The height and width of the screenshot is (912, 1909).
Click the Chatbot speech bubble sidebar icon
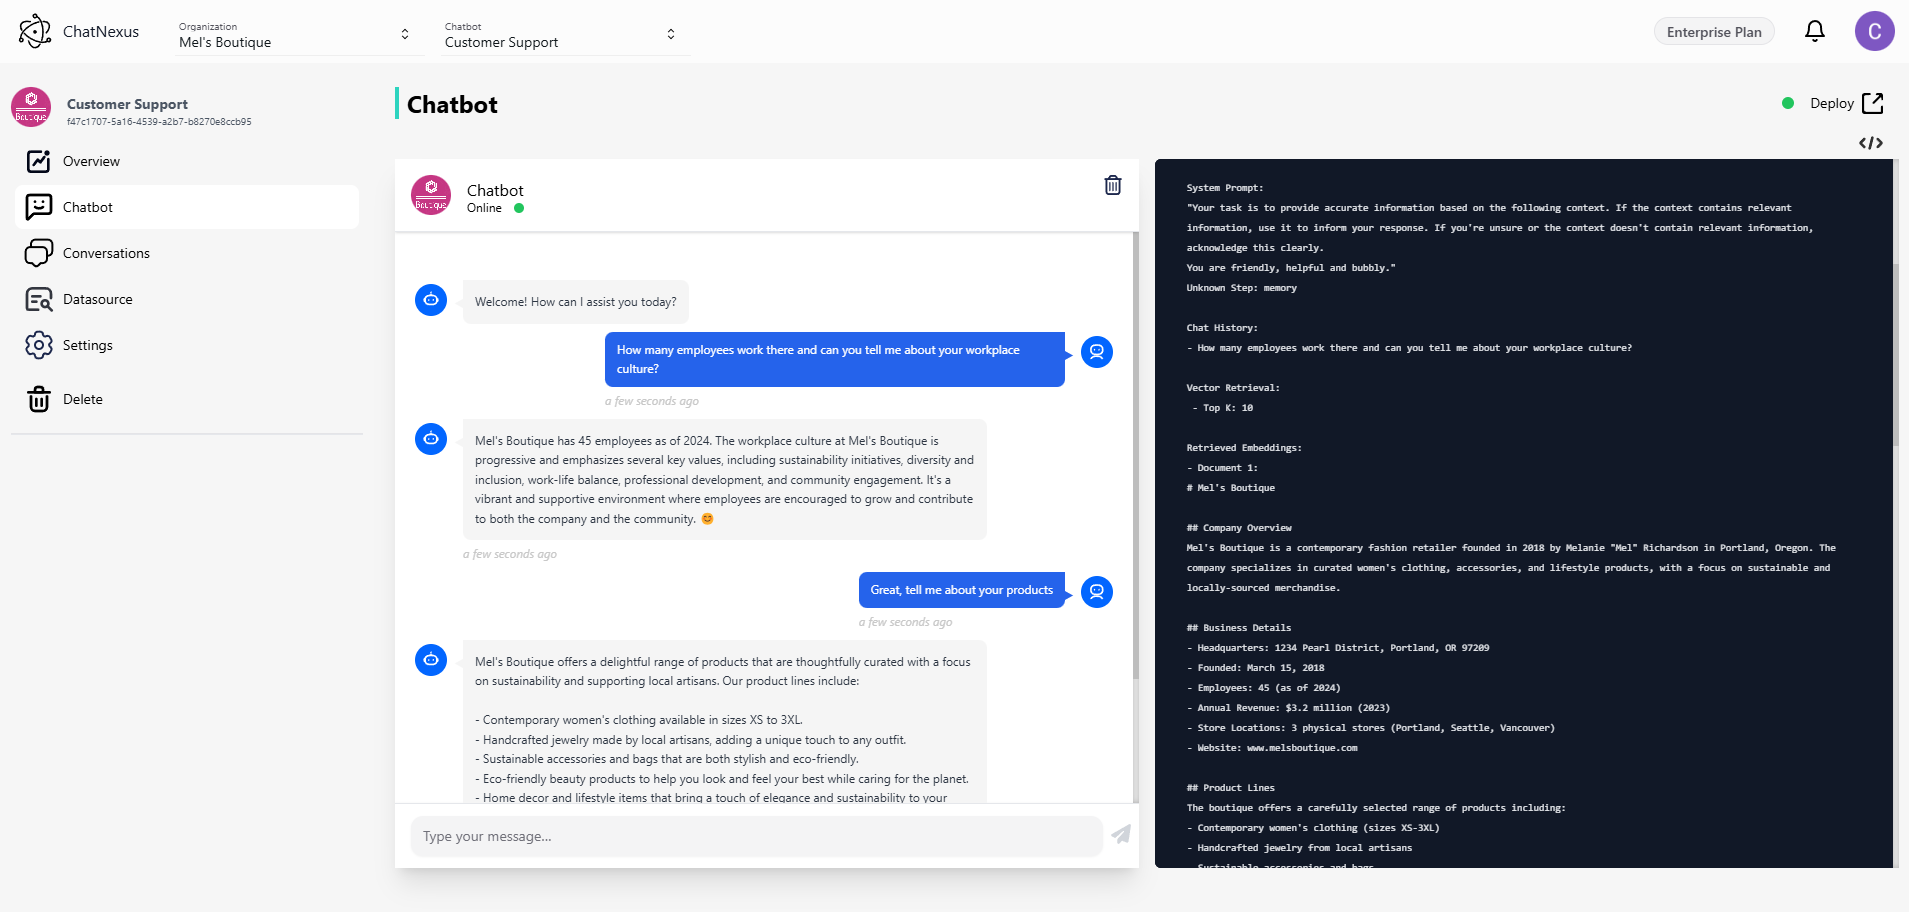[39, 207]
